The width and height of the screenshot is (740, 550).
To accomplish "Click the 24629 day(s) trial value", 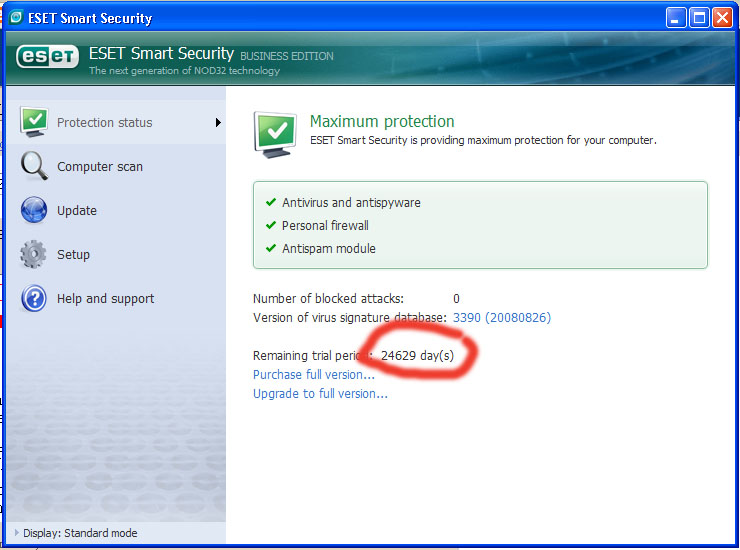I will coord(417,355).
